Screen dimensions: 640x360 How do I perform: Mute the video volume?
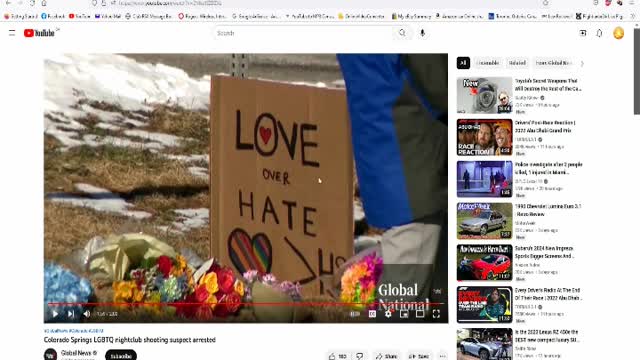pyautogui.click(x=87, y=313)
